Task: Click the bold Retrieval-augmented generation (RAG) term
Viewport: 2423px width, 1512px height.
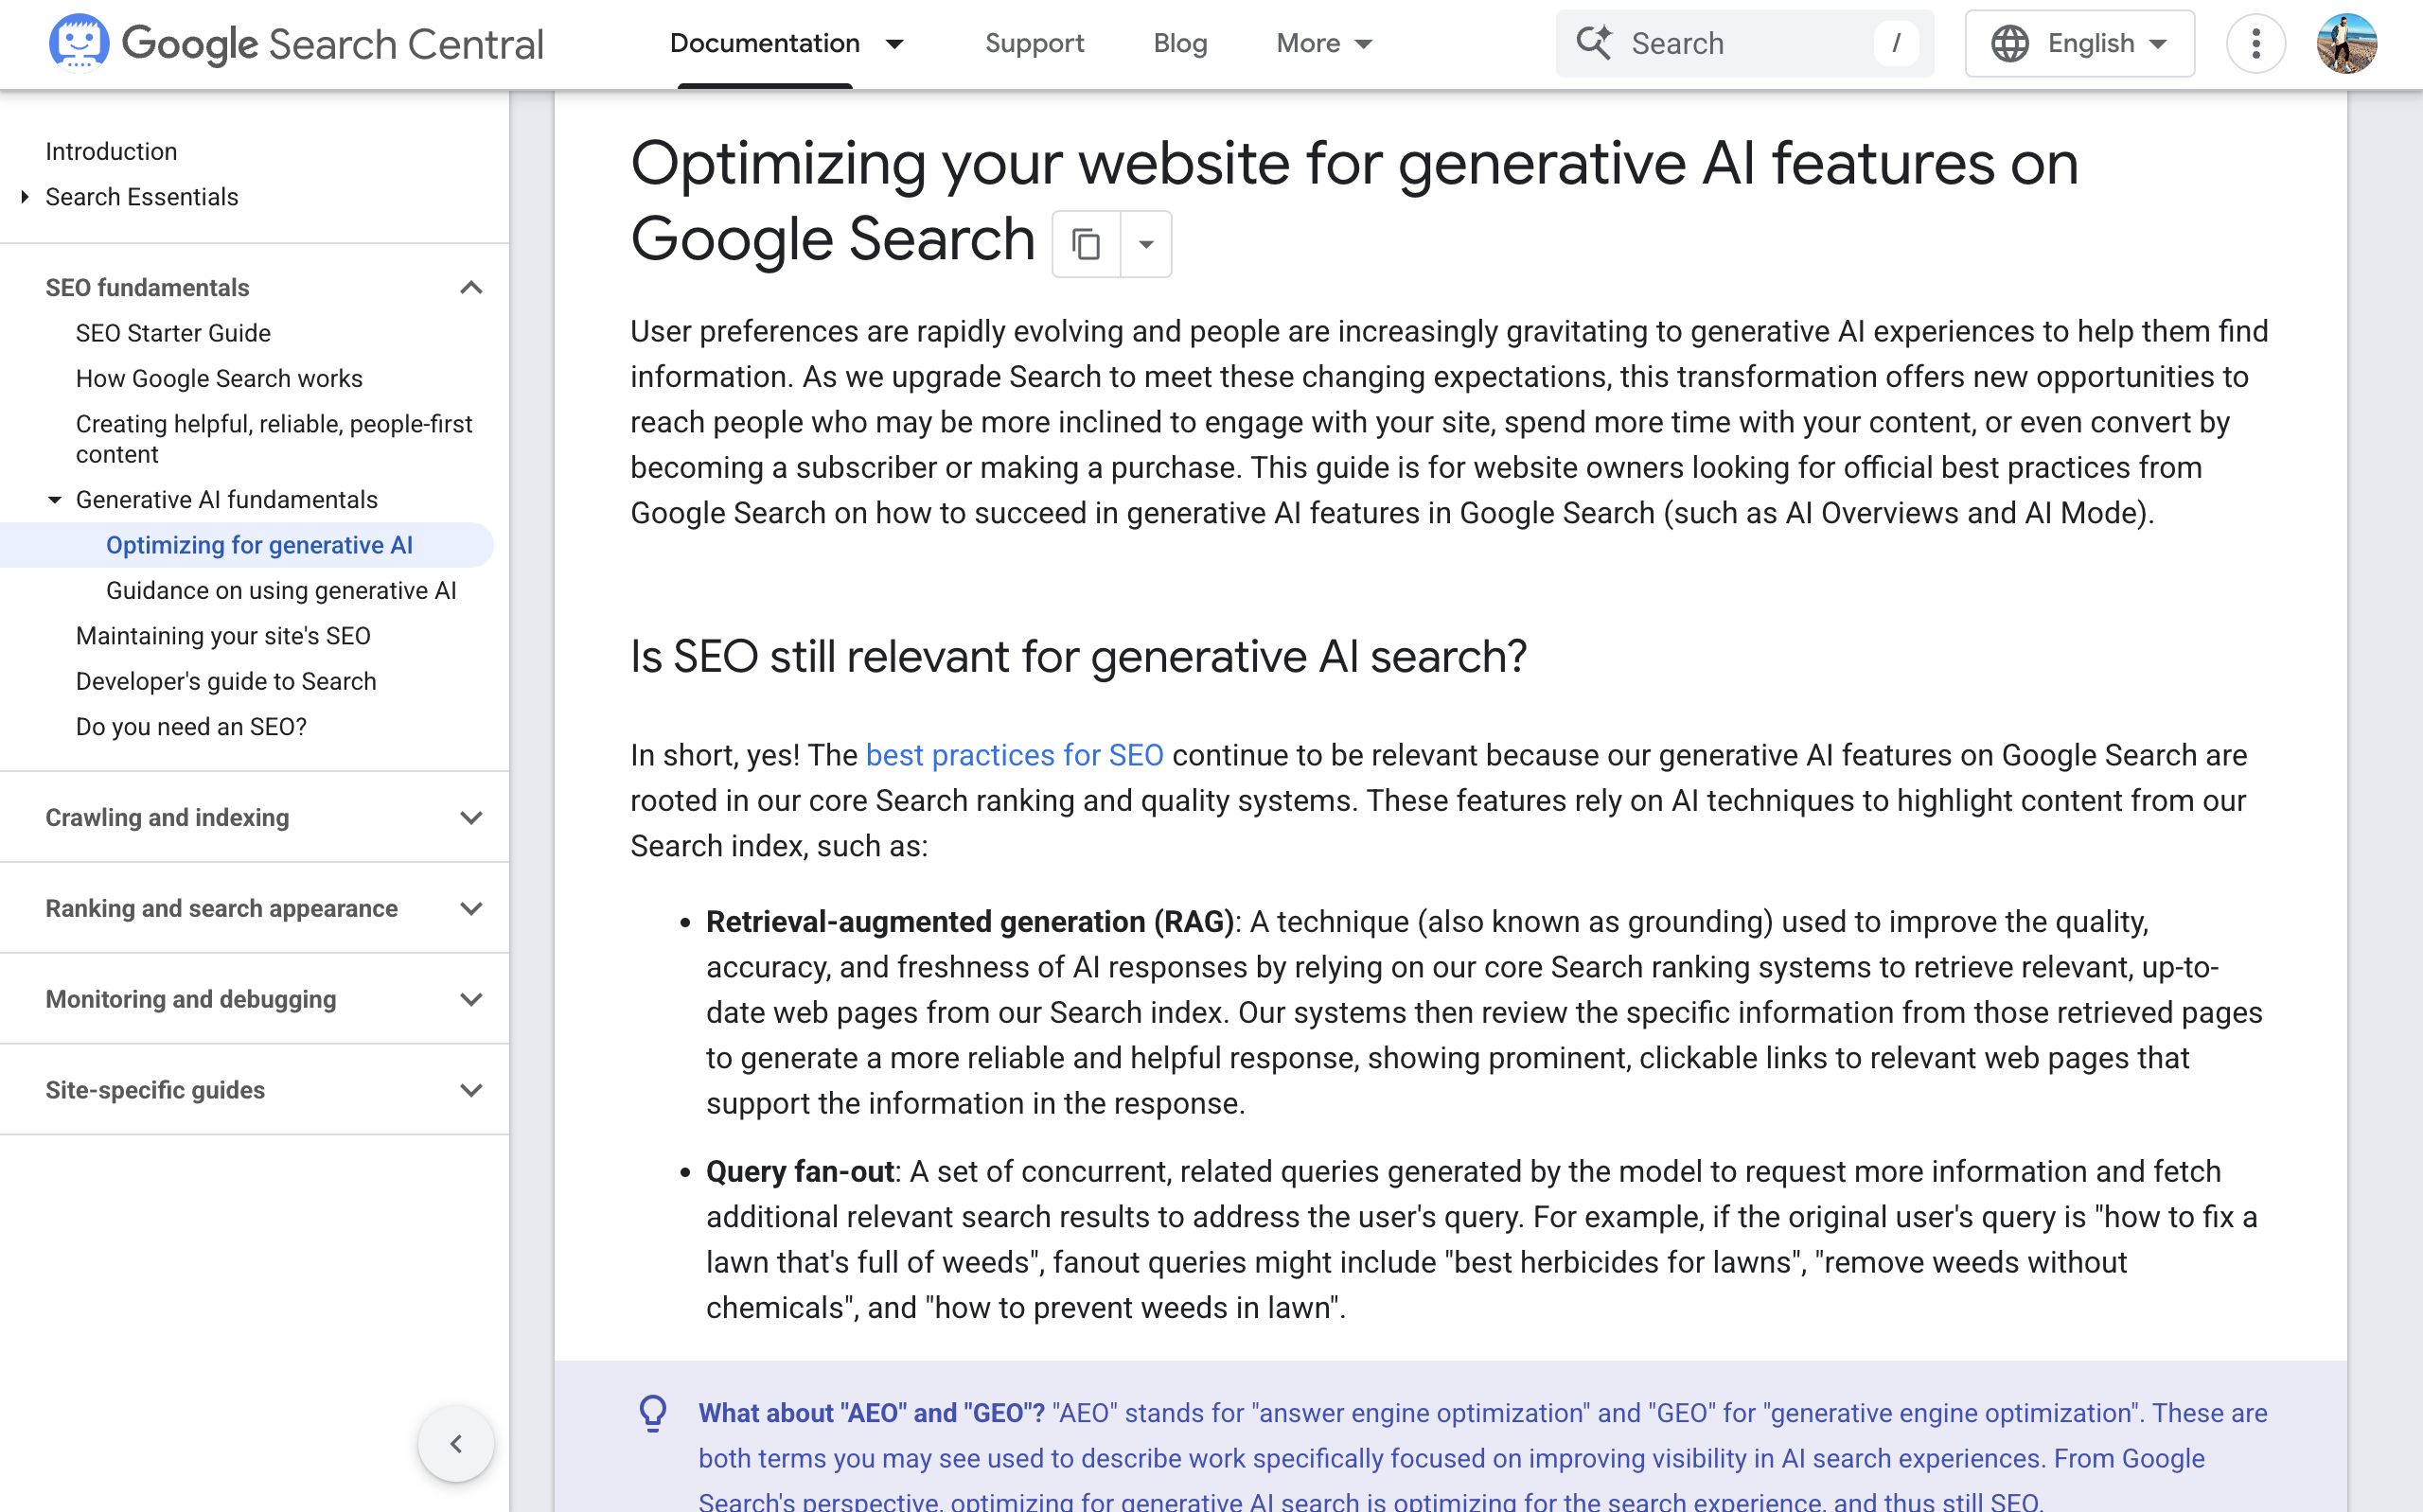Action: coord(970,922)
